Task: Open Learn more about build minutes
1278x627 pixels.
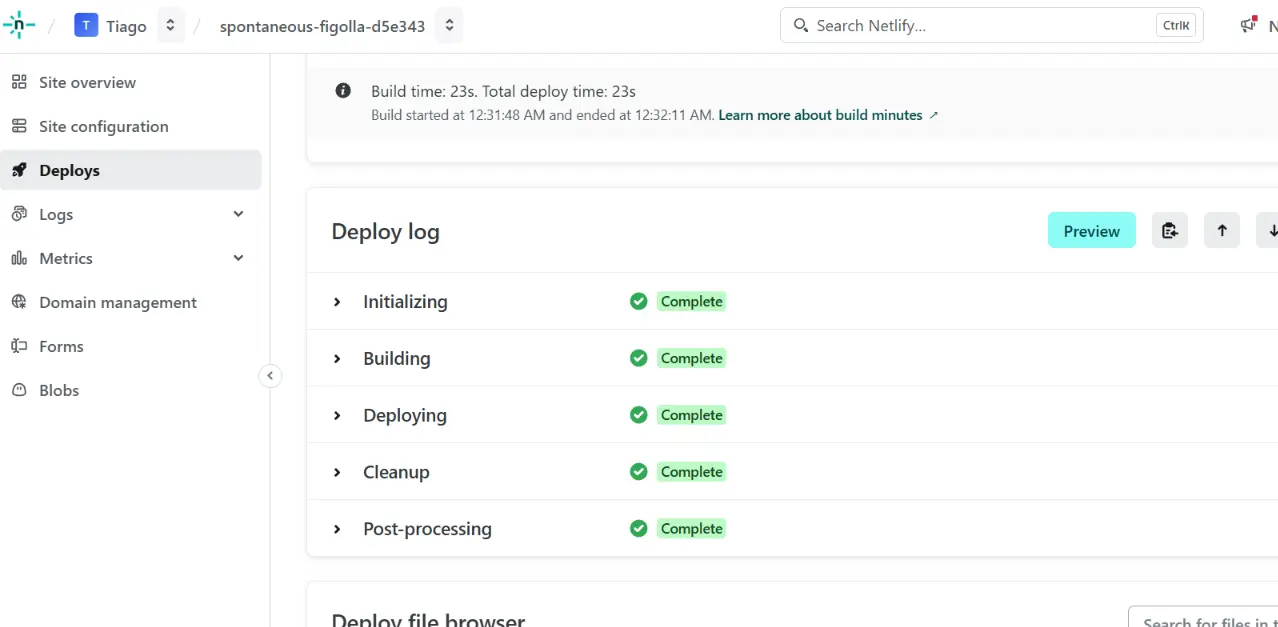Action: [x=820, y=114]
